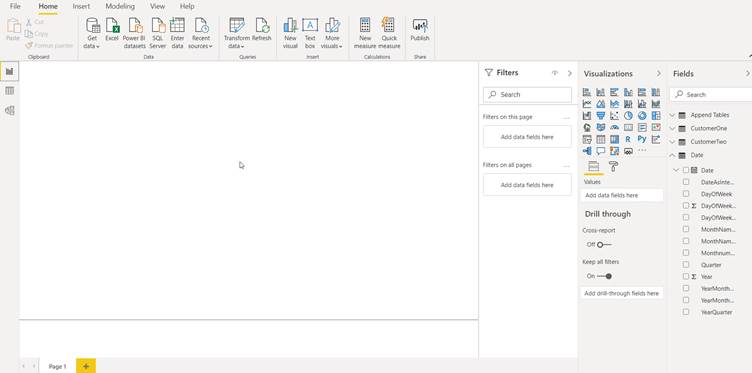Click Add data fields under Filters on all pages

[x=527, y=185]
